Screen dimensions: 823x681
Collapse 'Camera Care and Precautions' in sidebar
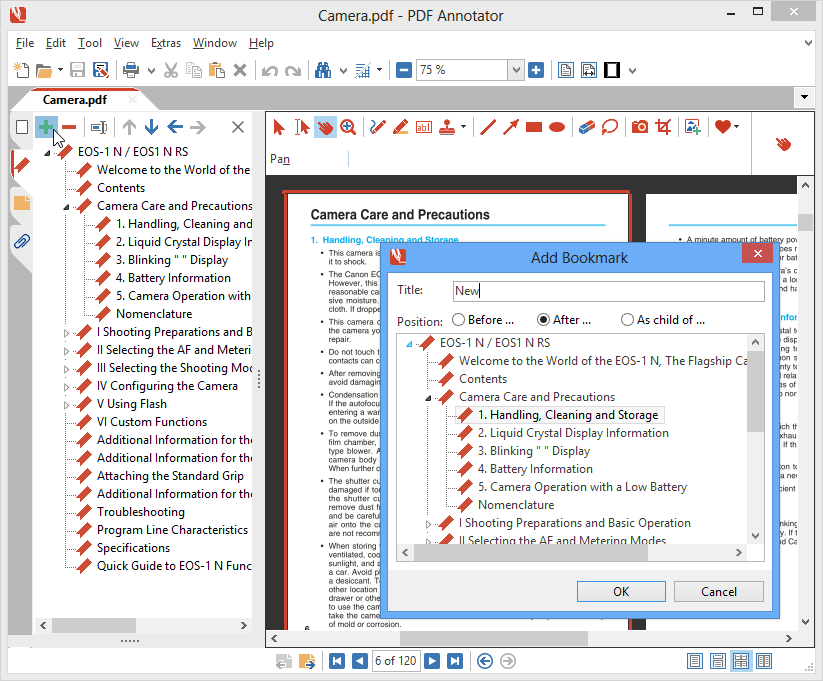(x=67, y=207)
